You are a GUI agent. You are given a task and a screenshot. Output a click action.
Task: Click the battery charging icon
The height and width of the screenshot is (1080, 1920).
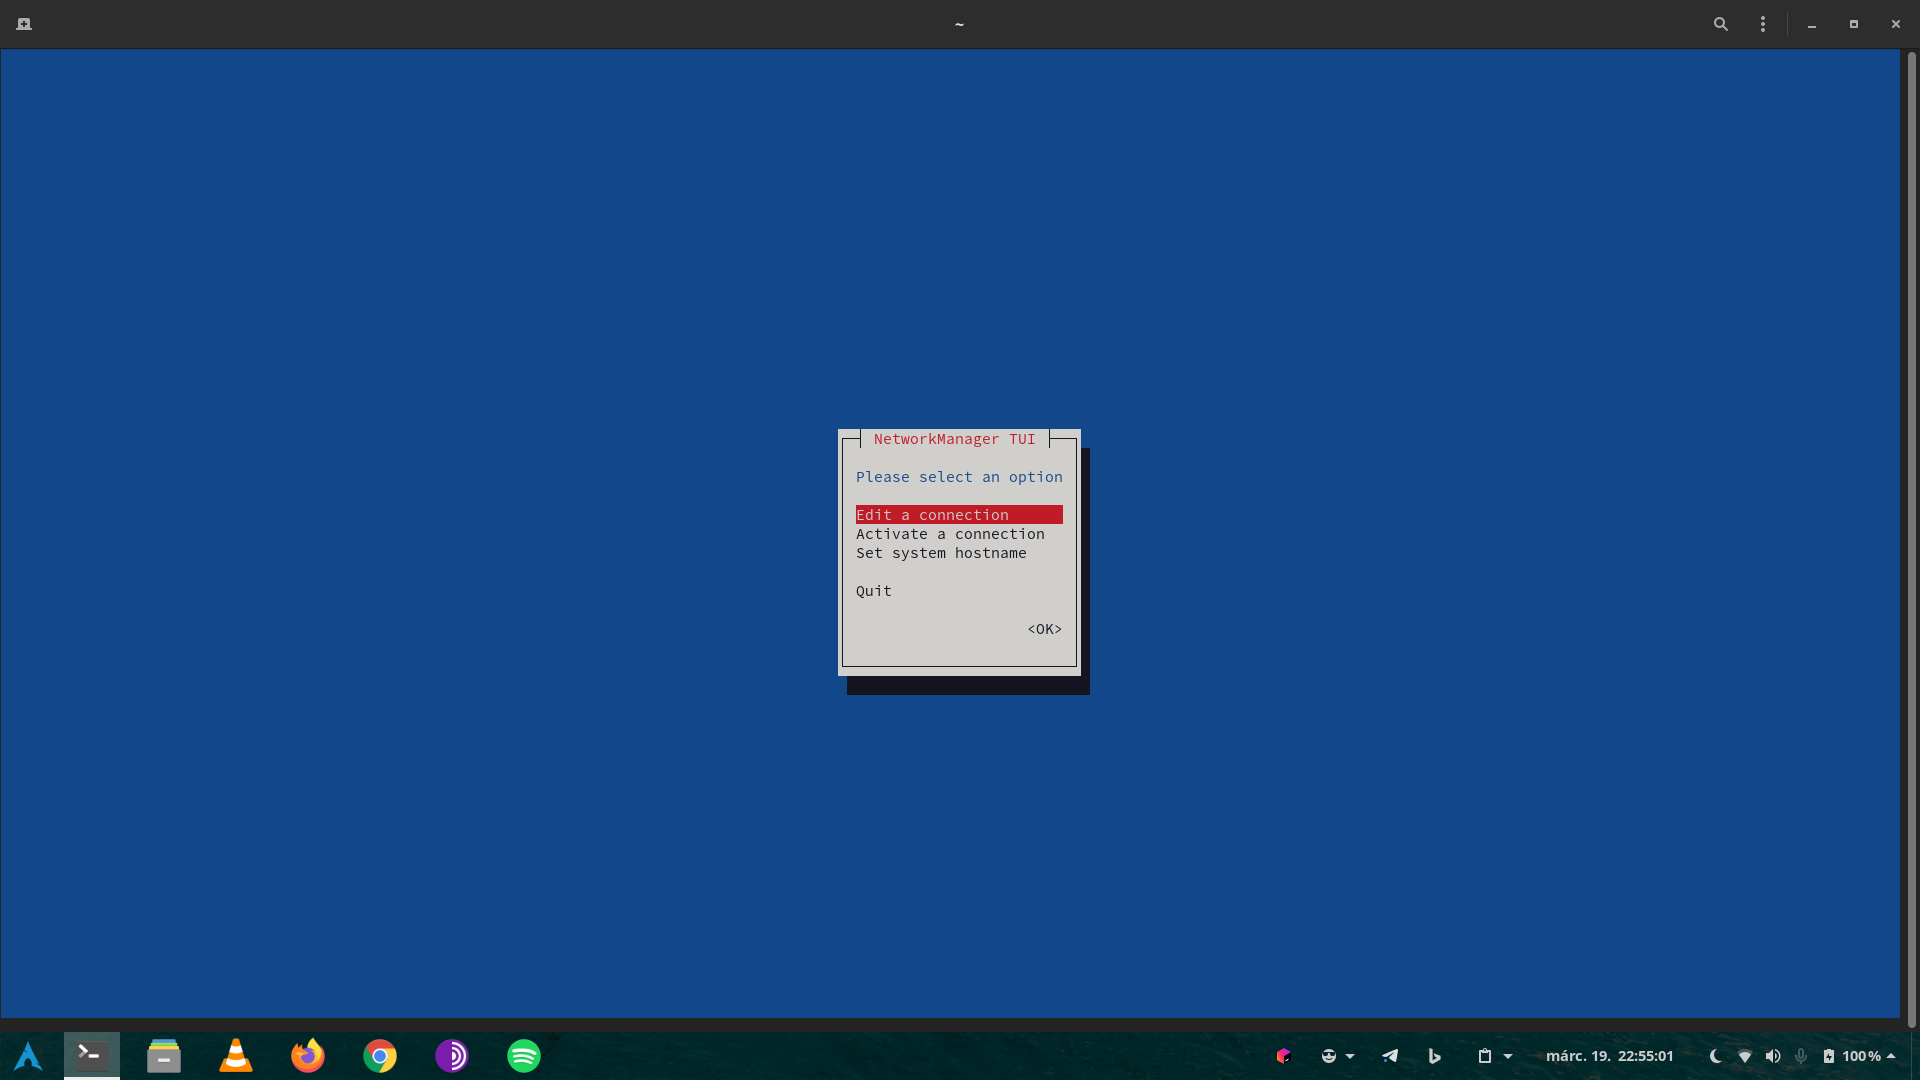tap(1829, 1056)
